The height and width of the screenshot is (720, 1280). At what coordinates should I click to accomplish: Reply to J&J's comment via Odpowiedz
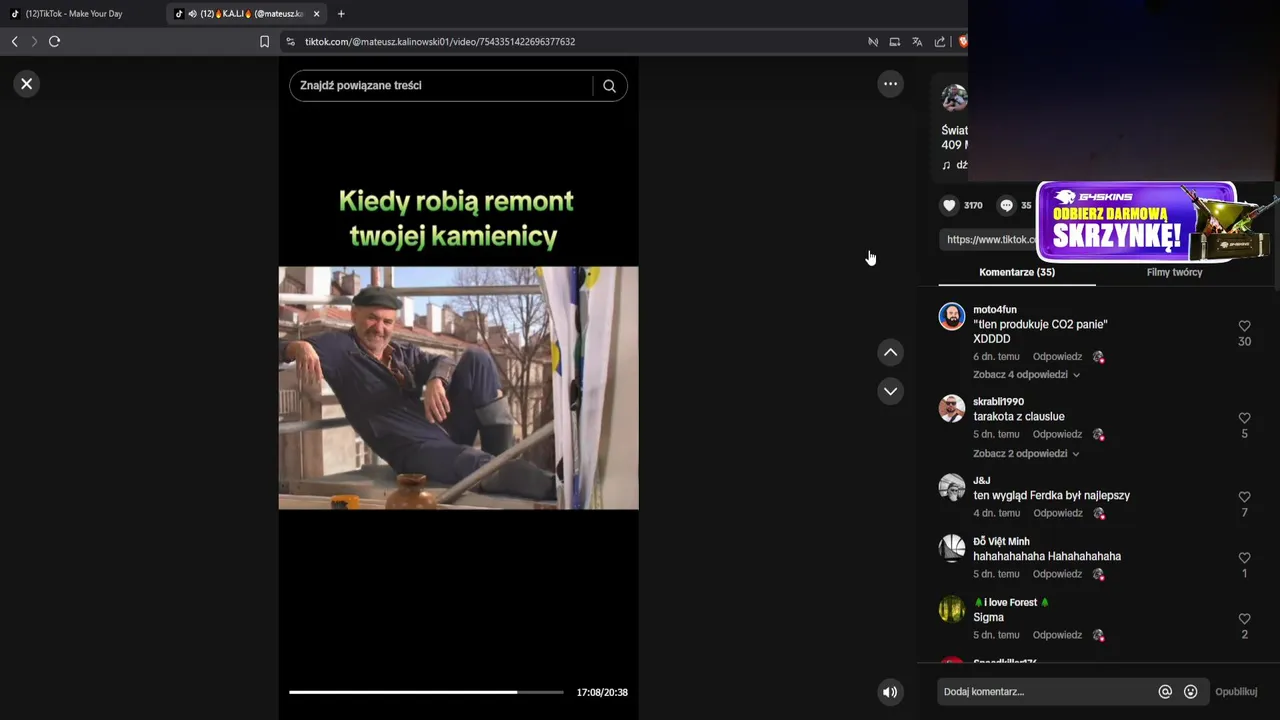[x=1058, y=514]
